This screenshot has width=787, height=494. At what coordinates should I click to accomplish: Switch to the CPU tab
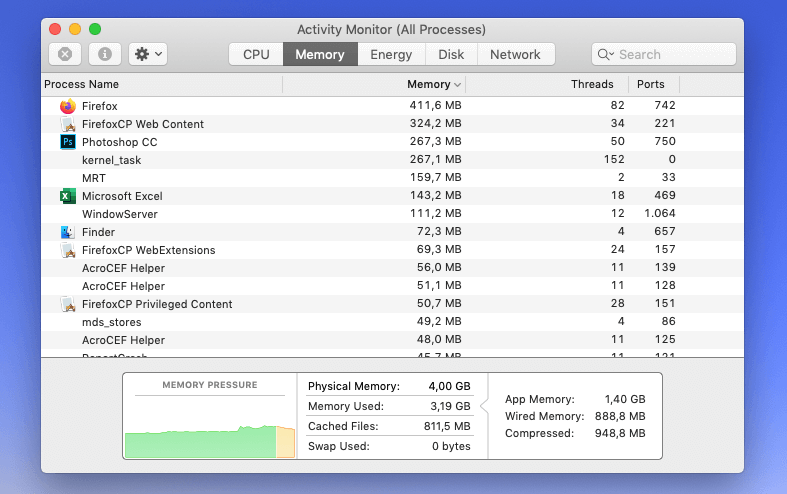[x=256, y=54]
